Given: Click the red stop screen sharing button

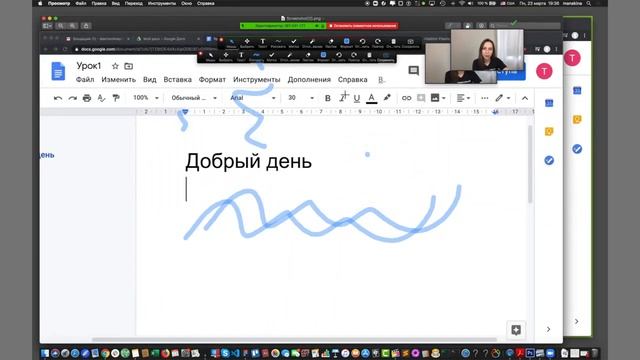Looking at the screenshot, I should pos(362,26).
